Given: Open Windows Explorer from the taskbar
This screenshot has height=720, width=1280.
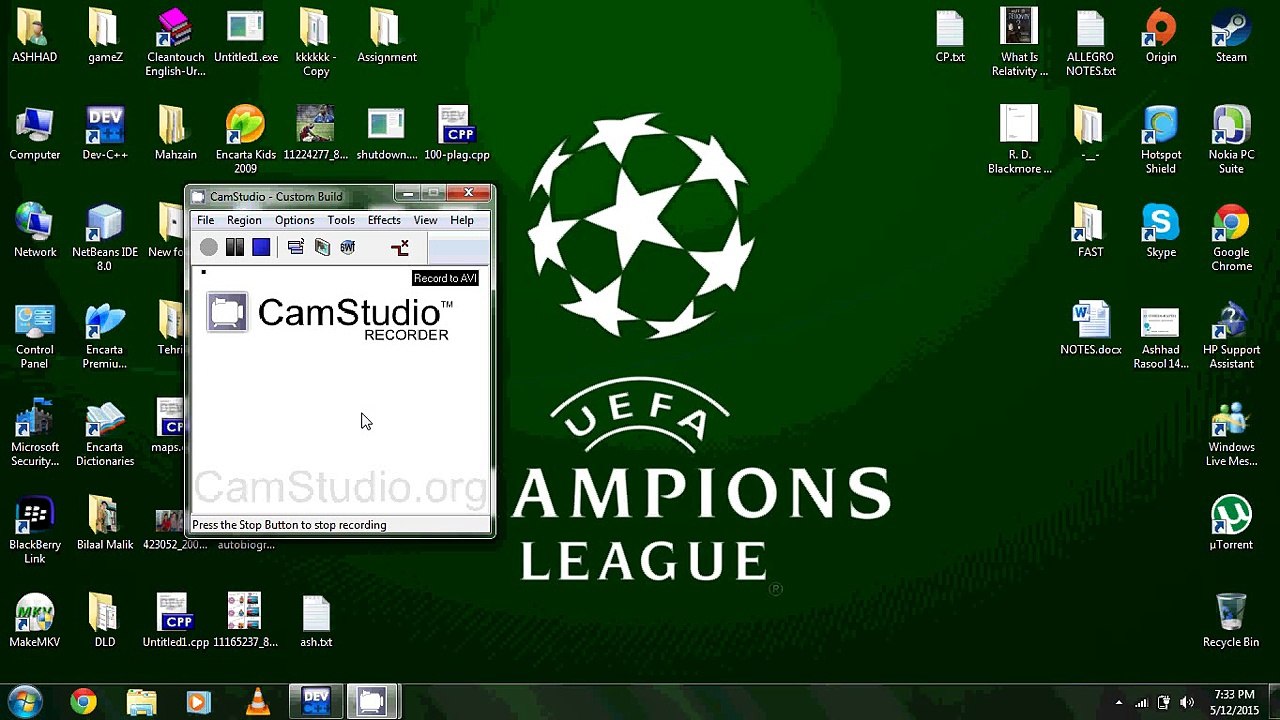Looking at the screenshot, I should [x=142, y=702].
